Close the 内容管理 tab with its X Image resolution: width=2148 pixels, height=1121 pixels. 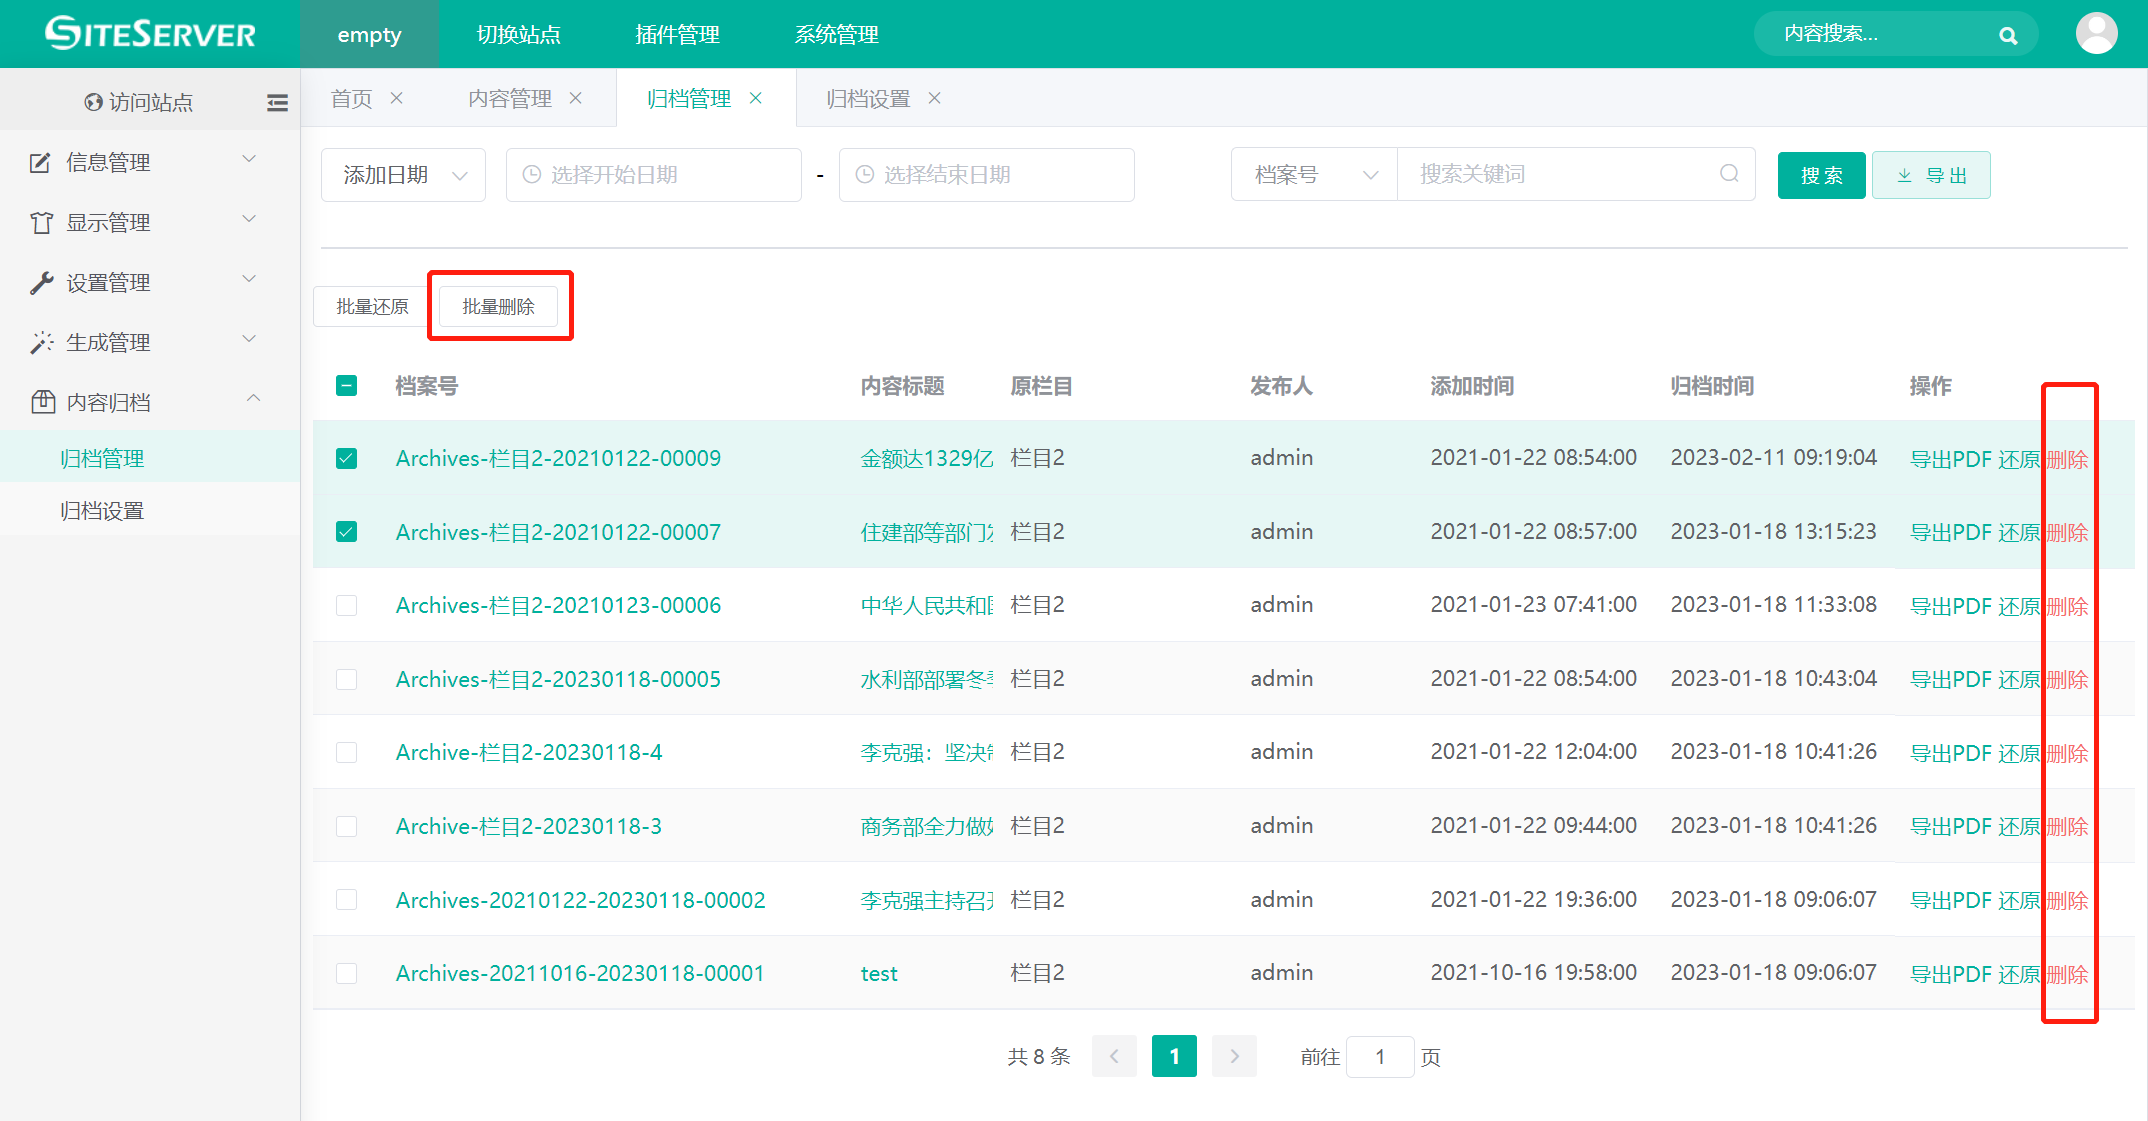tap(576, 98)
